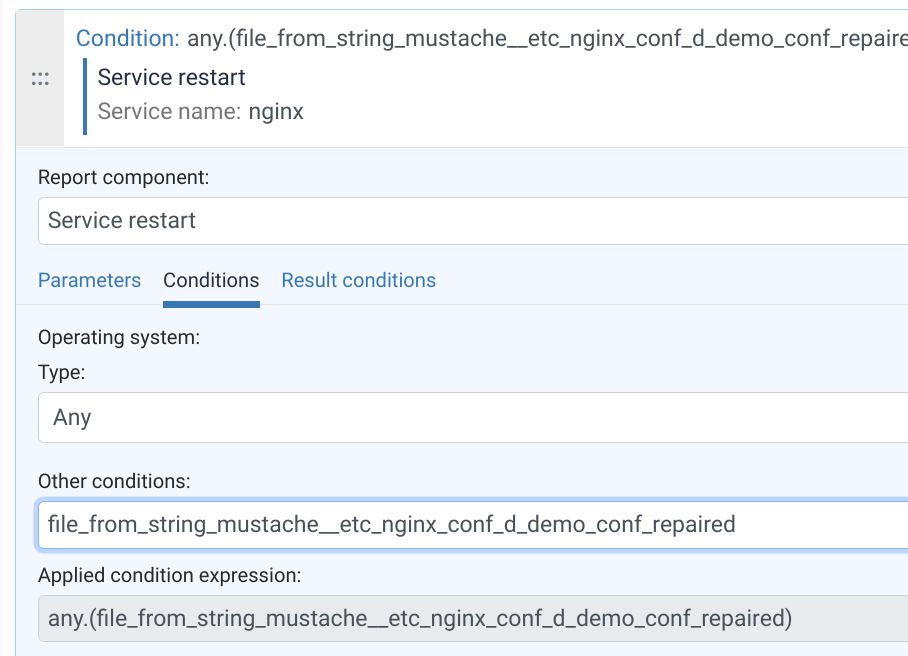The width and height of the screenshot is (908, 656).
Task: Select the file_from_string_mustache condition text
Action: pos(388,524)
